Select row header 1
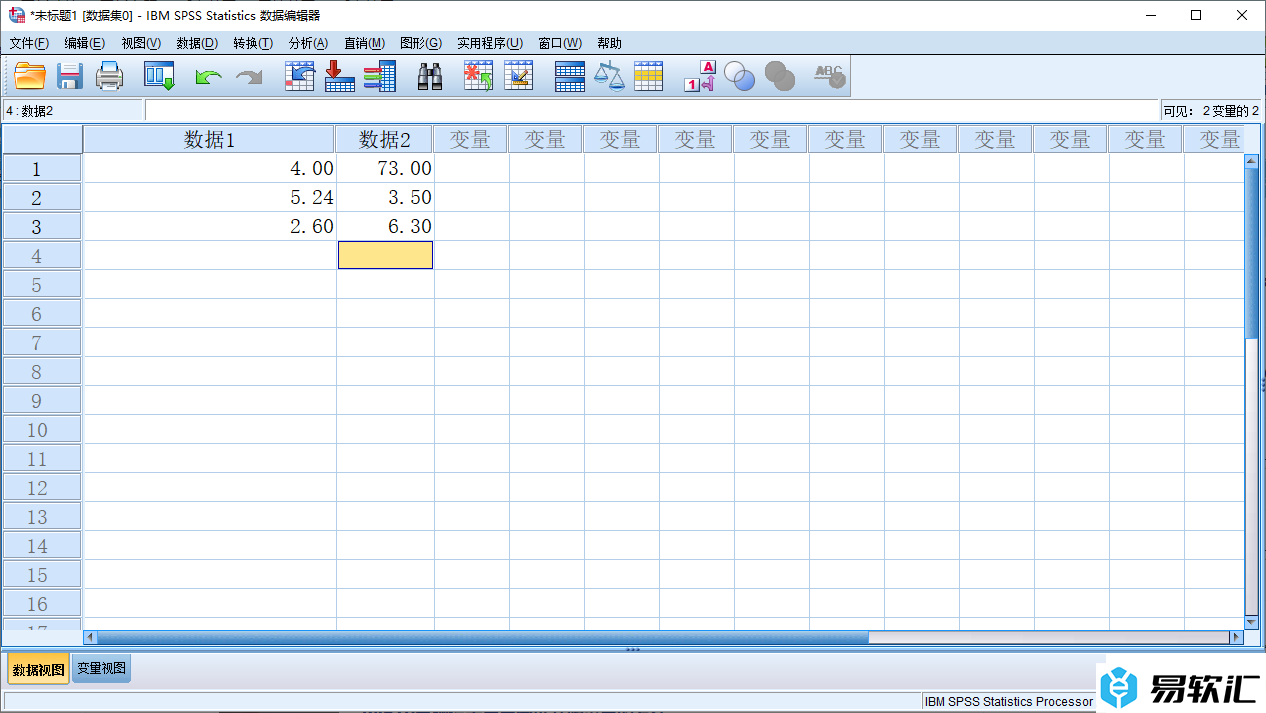 click(x=42, y=168)
